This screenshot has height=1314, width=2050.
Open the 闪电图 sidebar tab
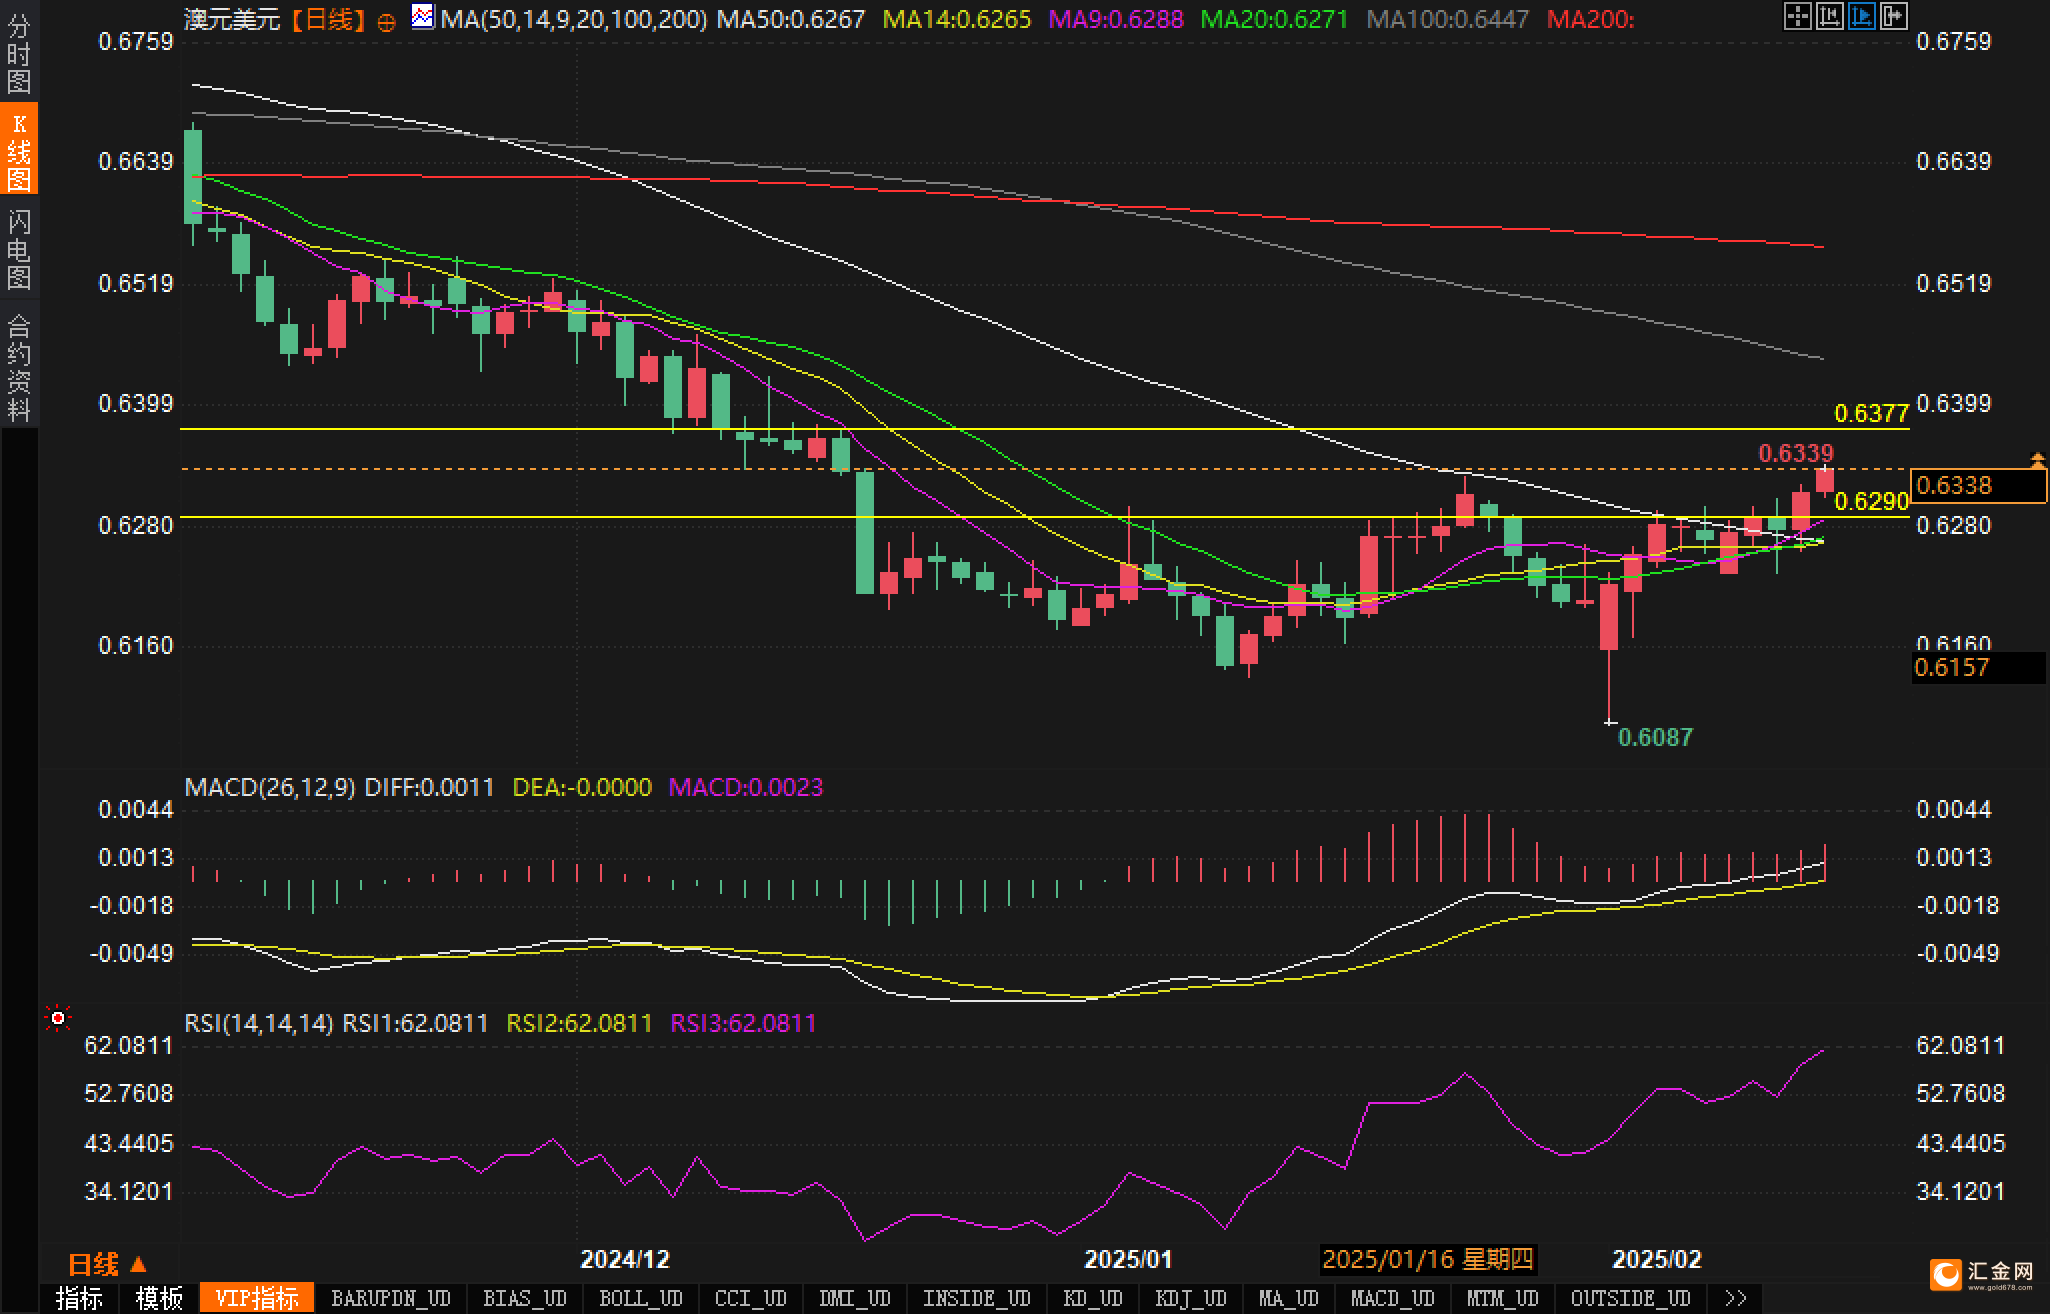(x=19, y=249)
